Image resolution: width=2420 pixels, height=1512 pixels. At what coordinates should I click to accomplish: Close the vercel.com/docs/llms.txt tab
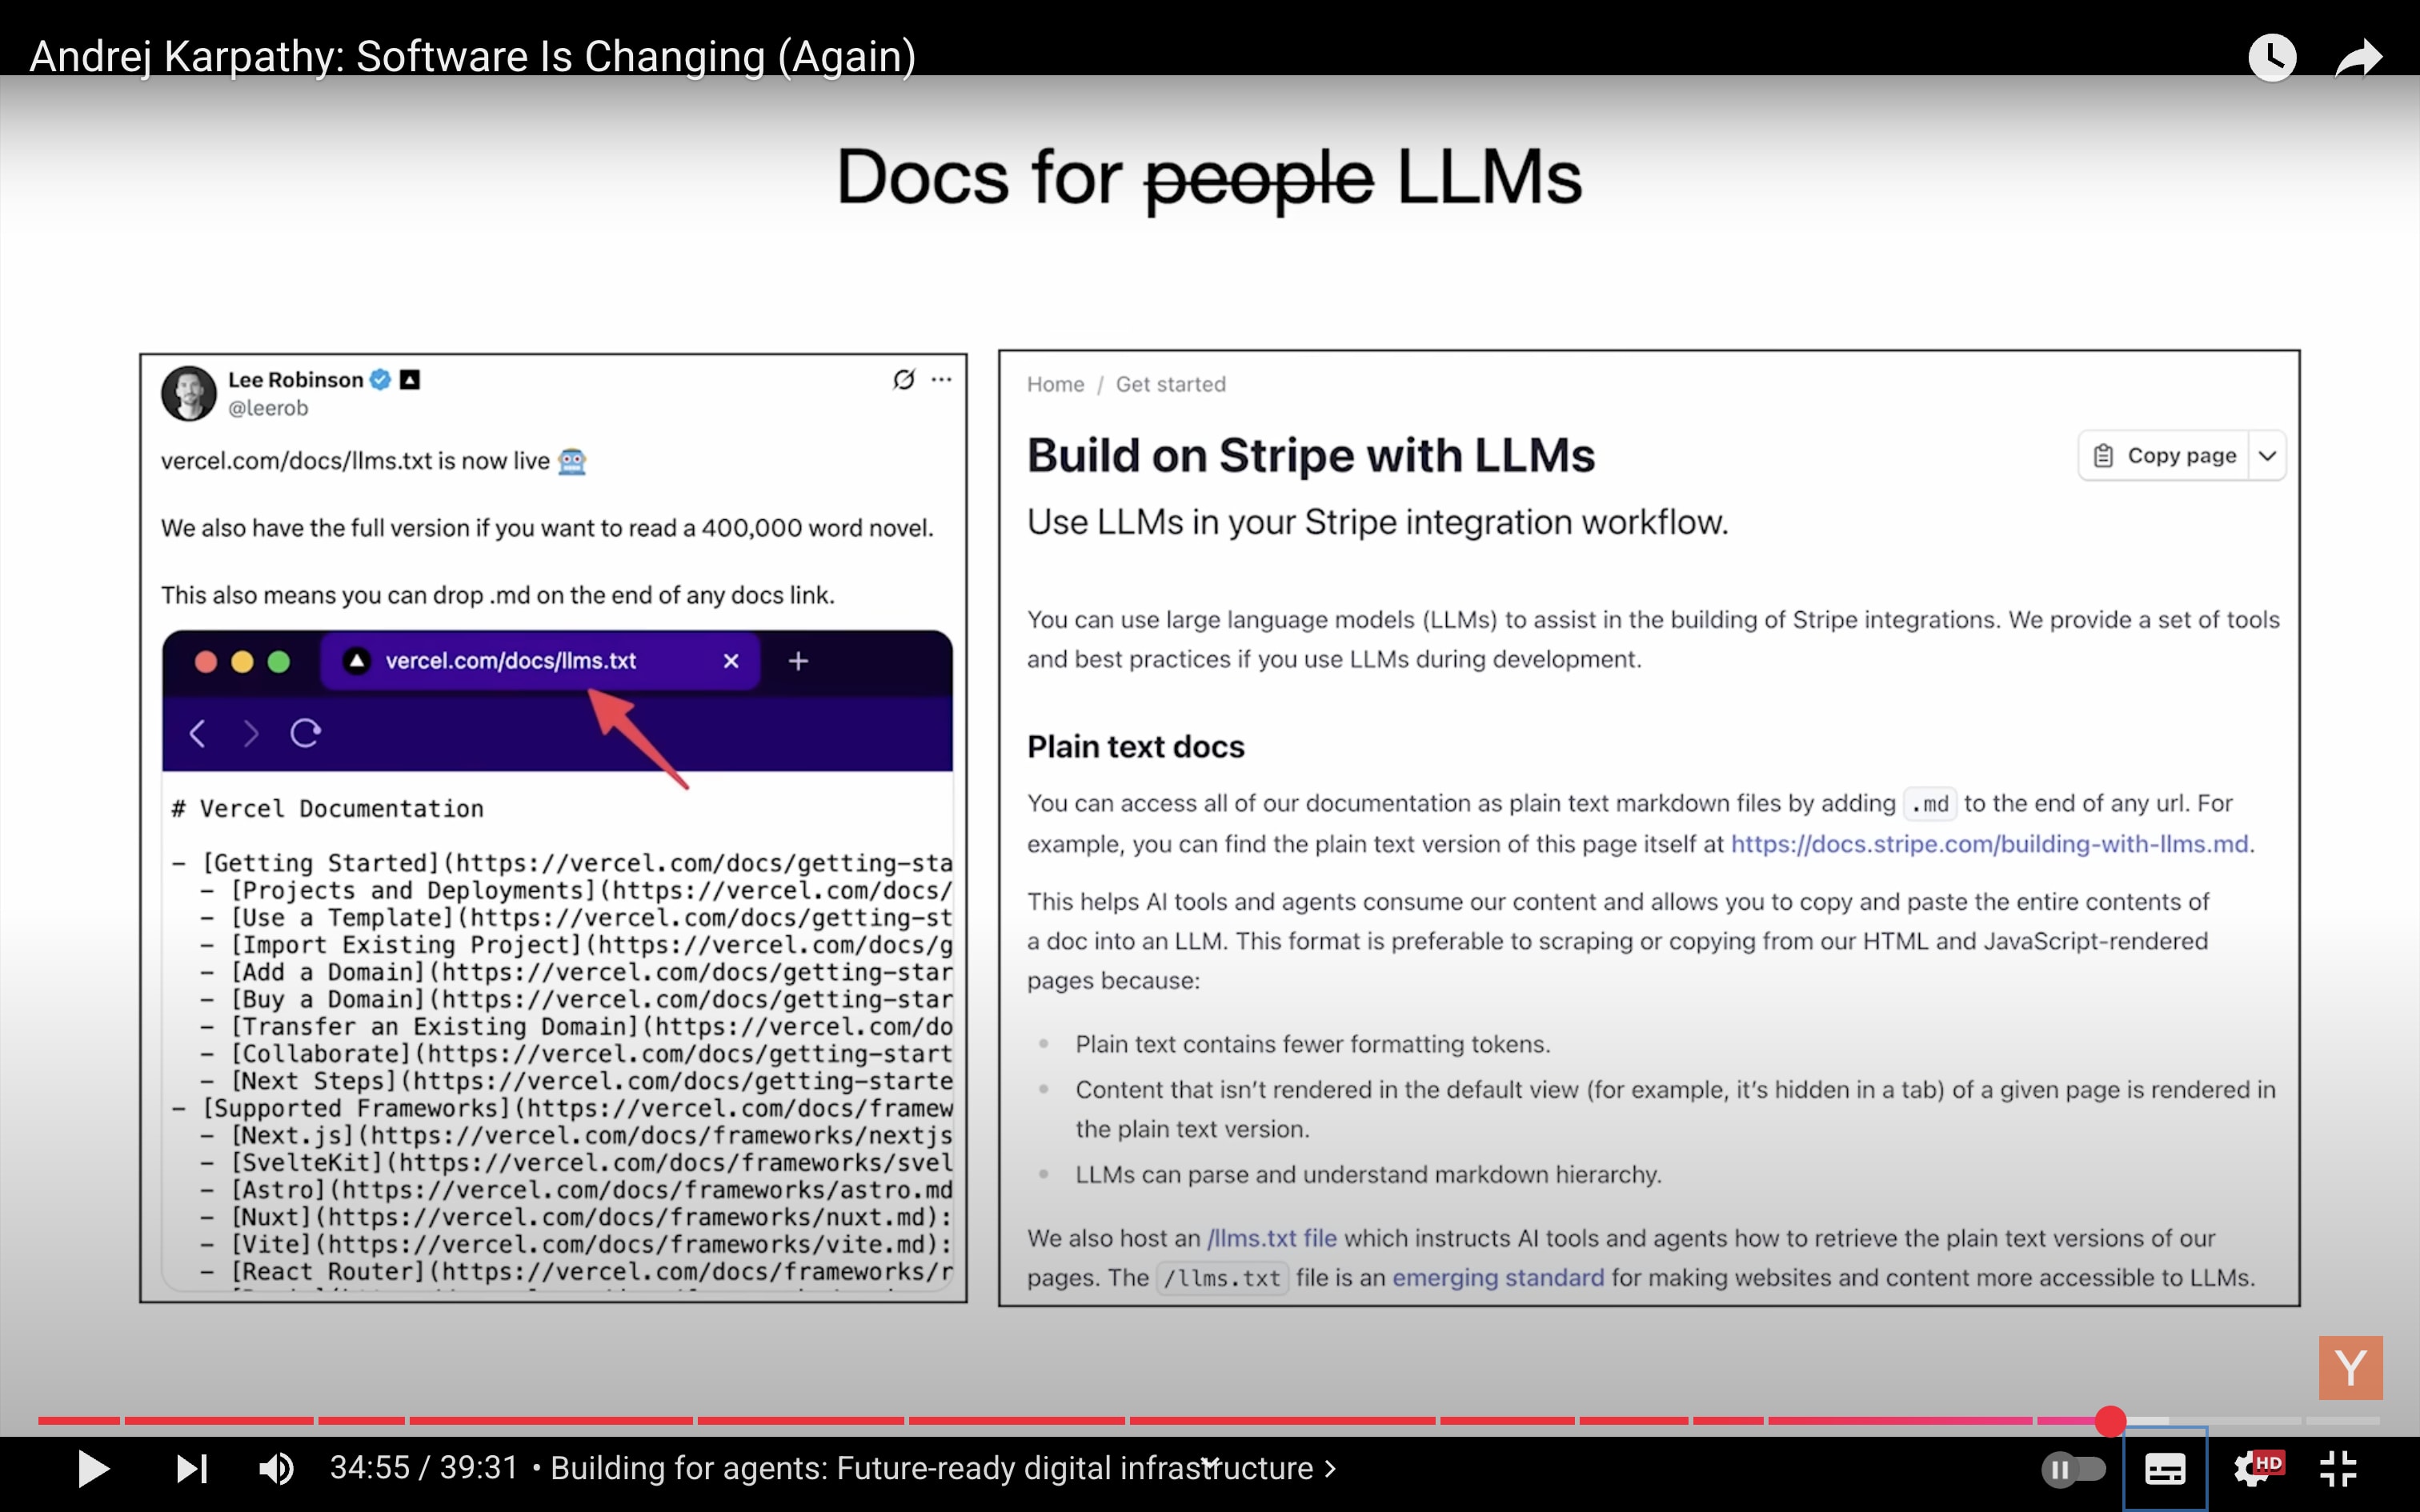tap(731, 661)
